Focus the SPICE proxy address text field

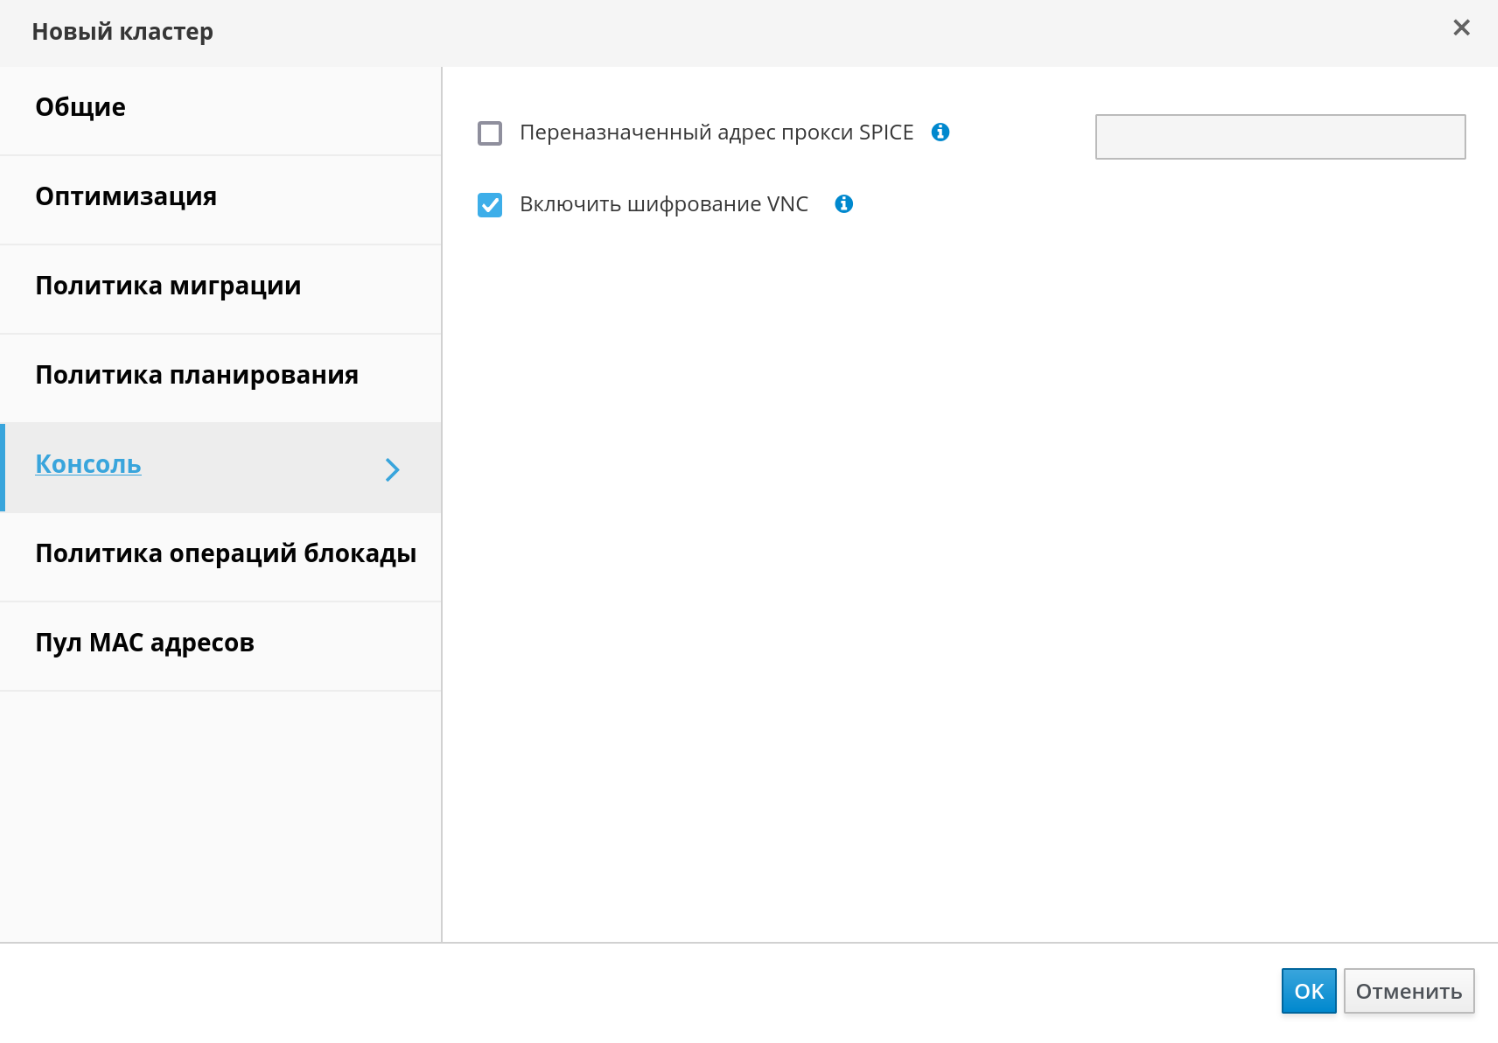[x=1280, y=137]
